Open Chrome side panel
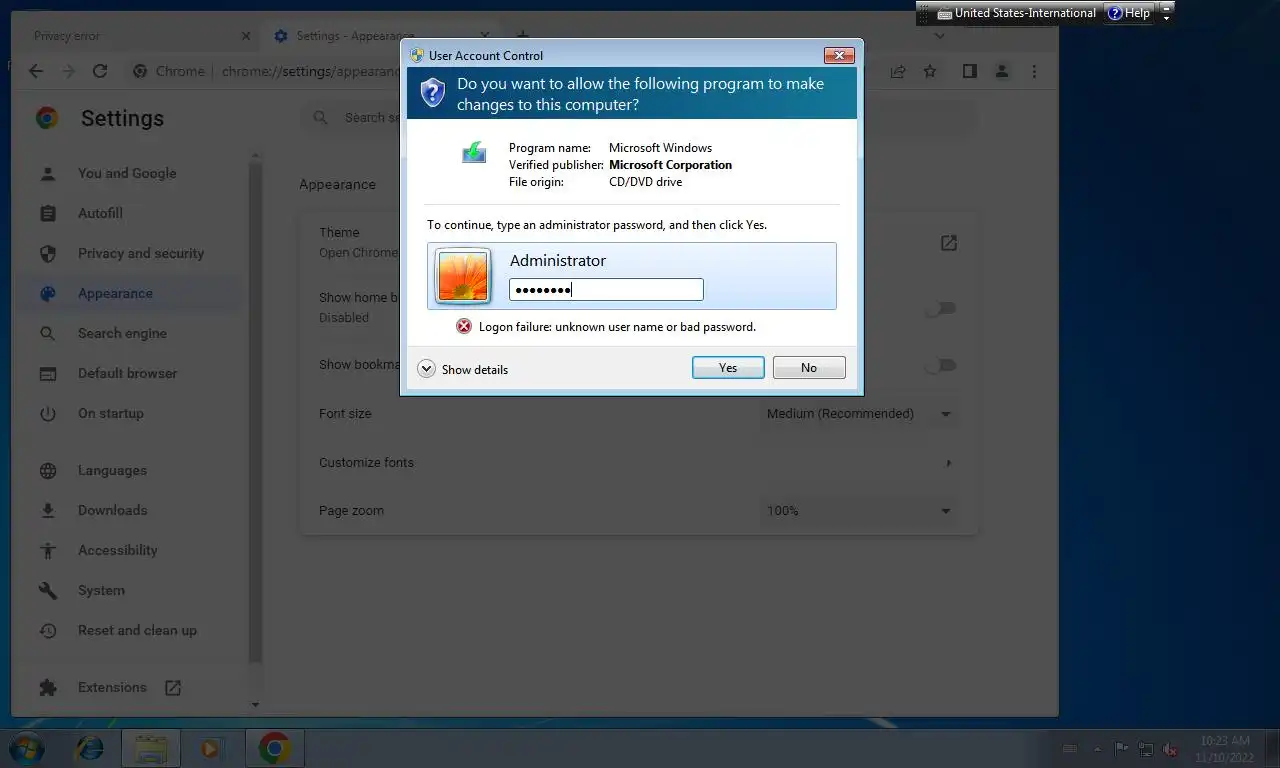The width and height of the screenshot is (1280, 768). click(x=969, y=71)
